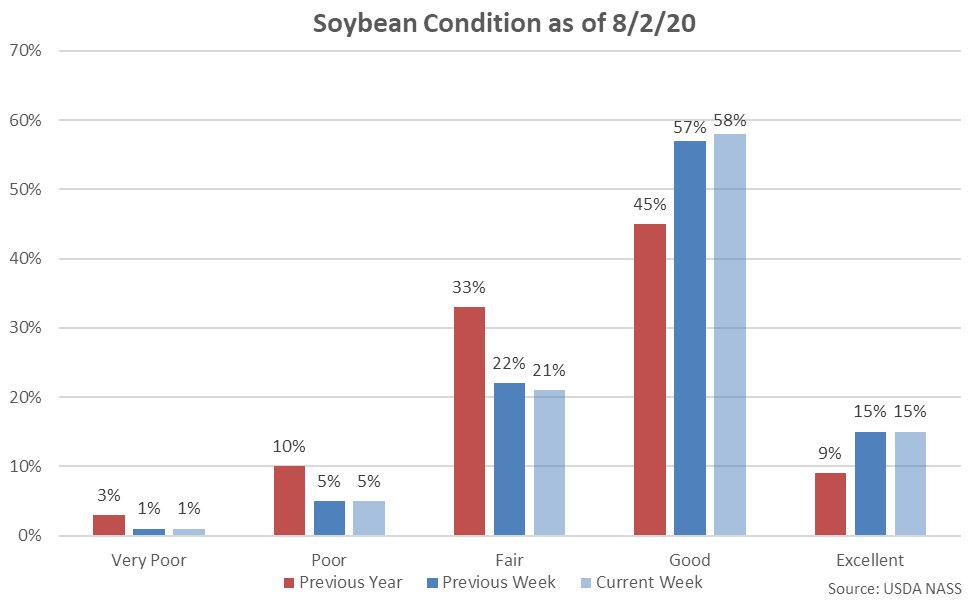Click the Previous Year bar for Poor

coord(289,501)
